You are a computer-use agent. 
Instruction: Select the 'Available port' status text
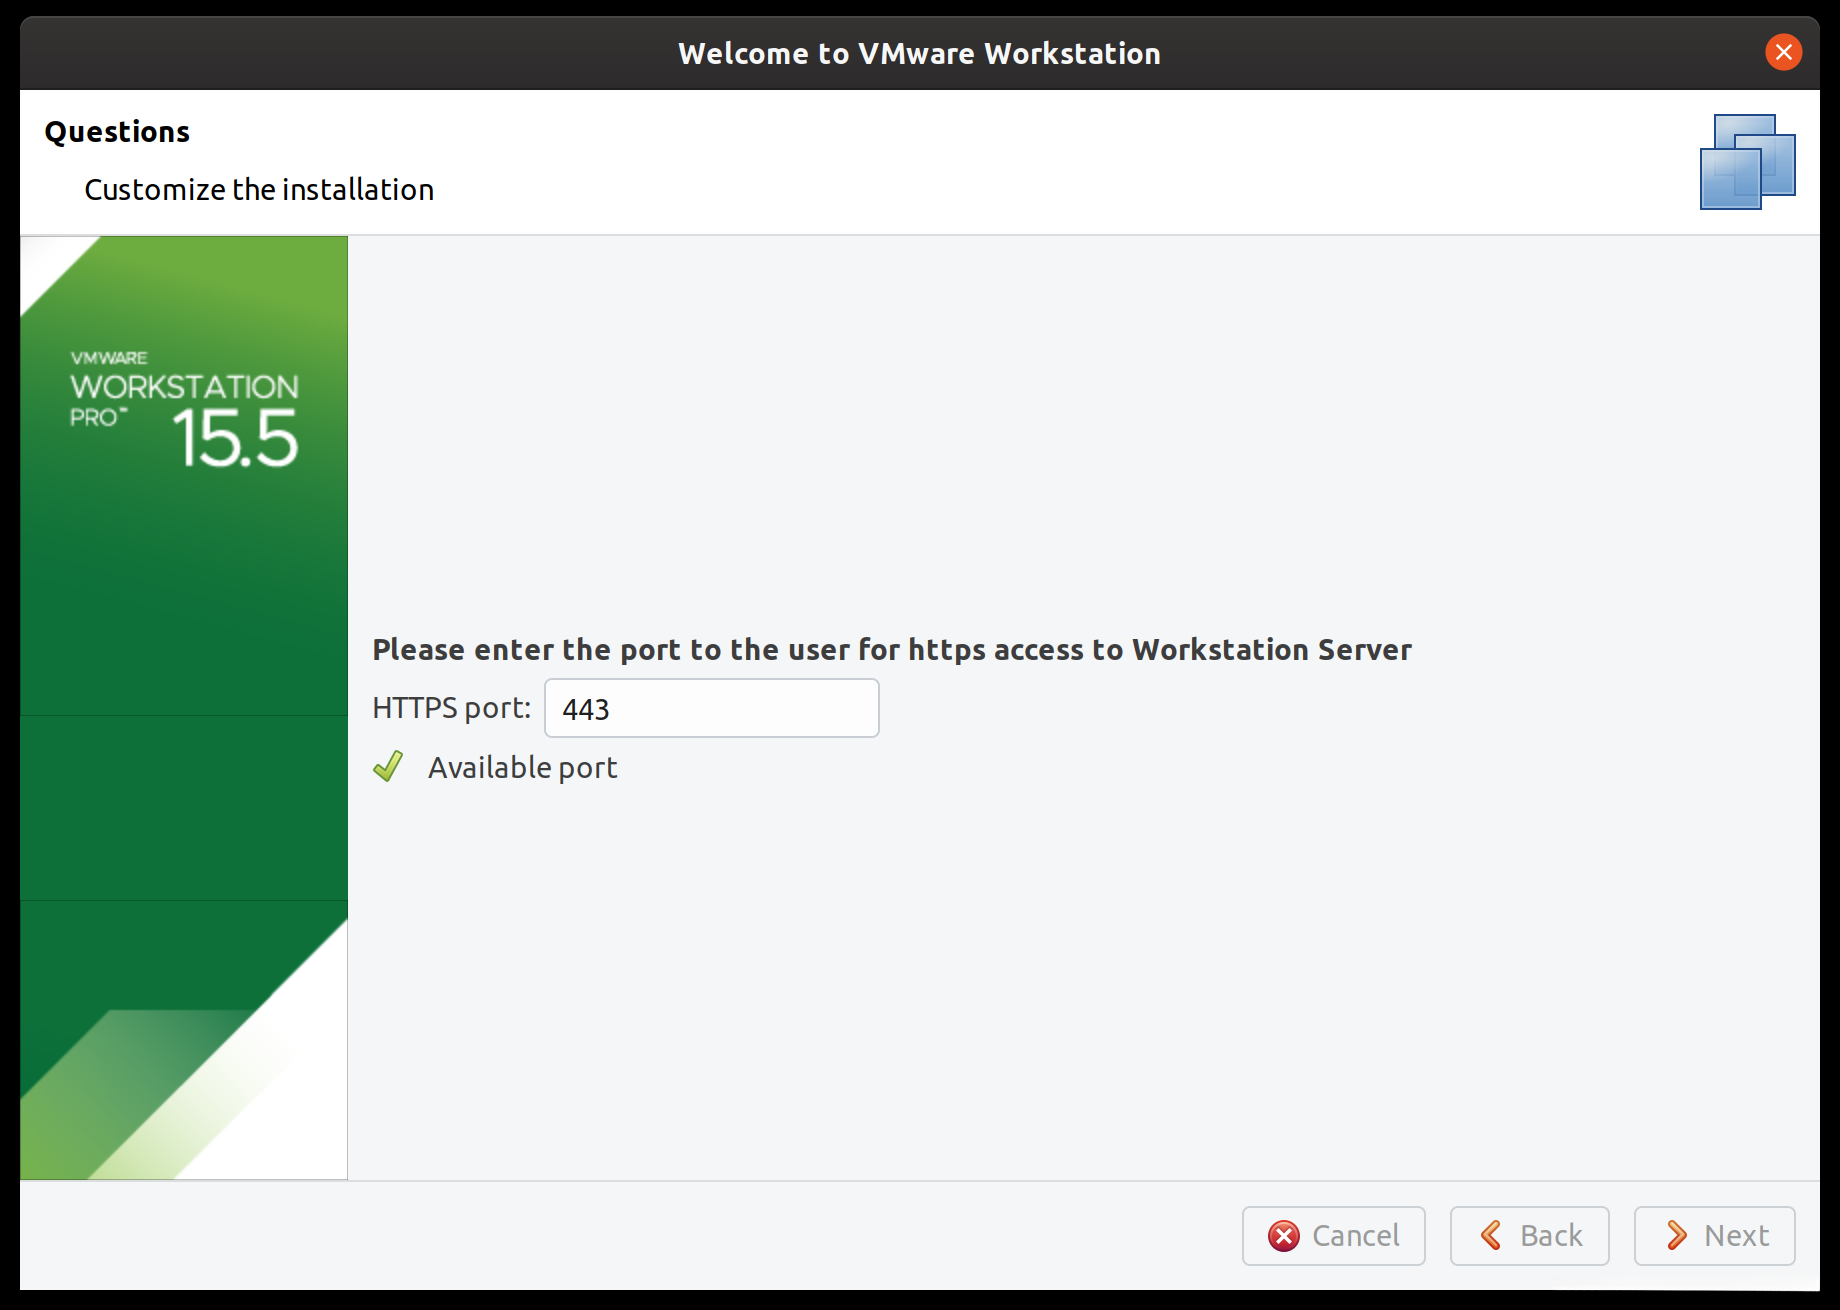click(522, 767)
